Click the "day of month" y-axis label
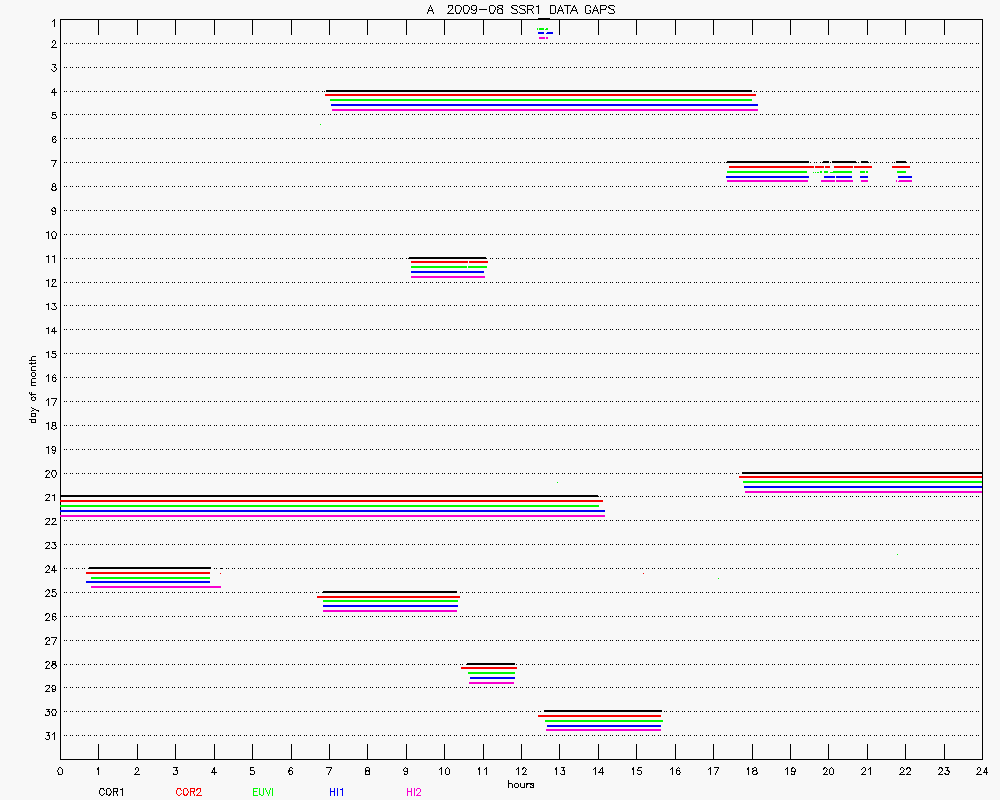Image resolution: width=1000 pixels, height=800 pixels. [x=33, y=390]
